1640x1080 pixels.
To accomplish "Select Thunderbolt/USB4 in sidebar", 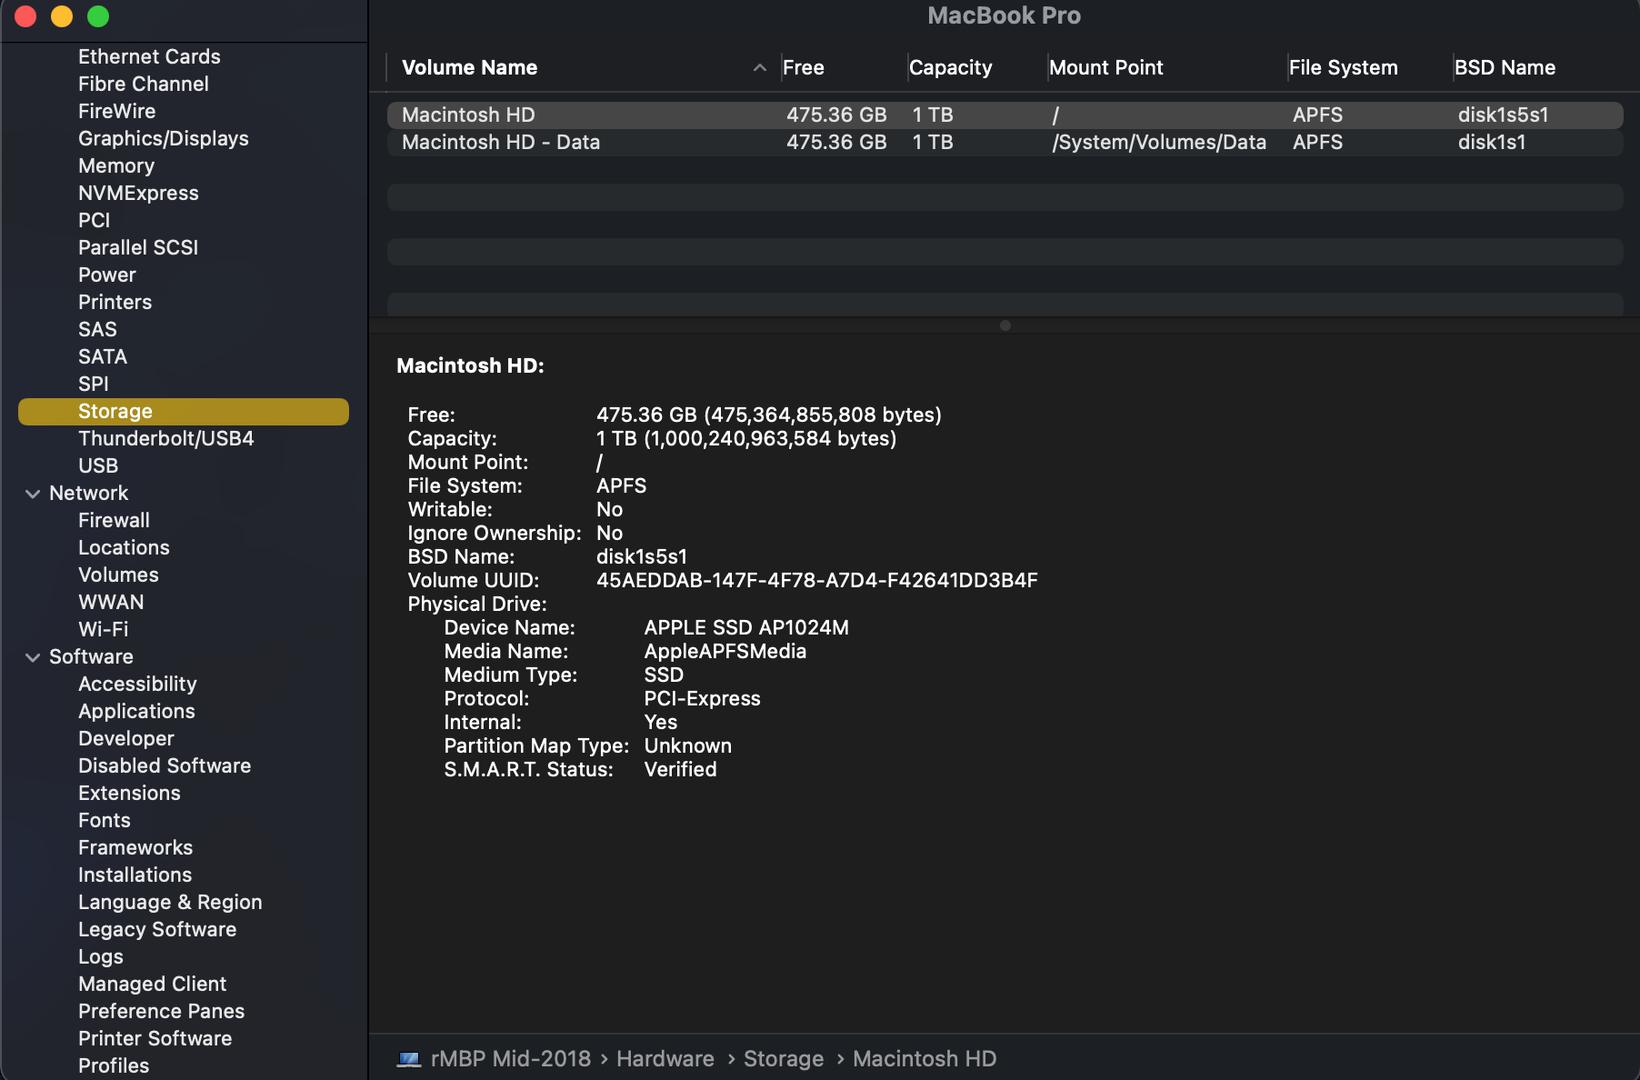I will point(166,438).
